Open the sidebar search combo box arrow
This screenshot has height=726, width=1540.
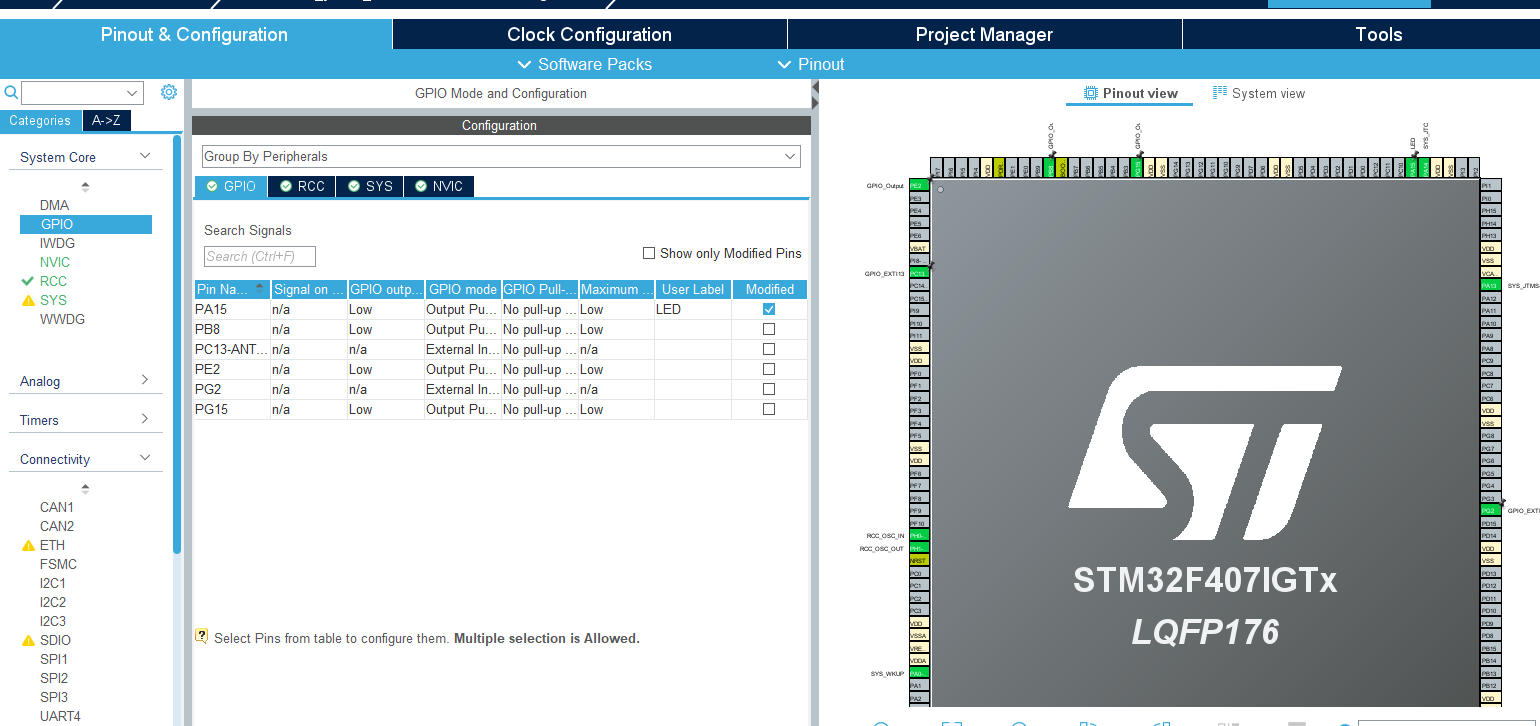point(133,93)
